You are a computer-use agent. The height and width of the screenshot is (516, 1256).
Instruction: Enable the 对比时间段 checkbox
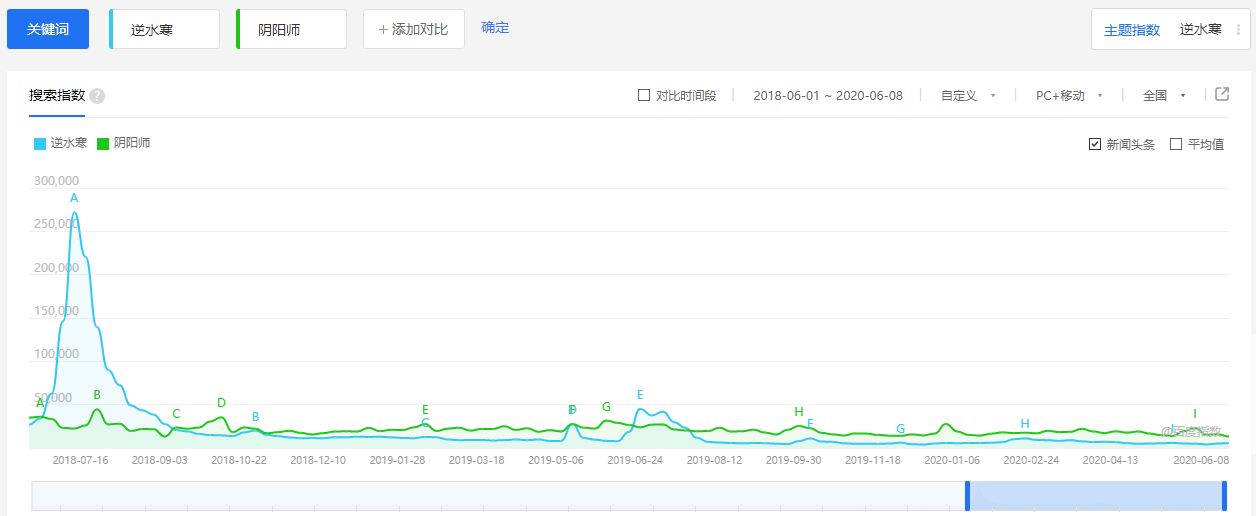pyautogui.click(x=644, y=96)
